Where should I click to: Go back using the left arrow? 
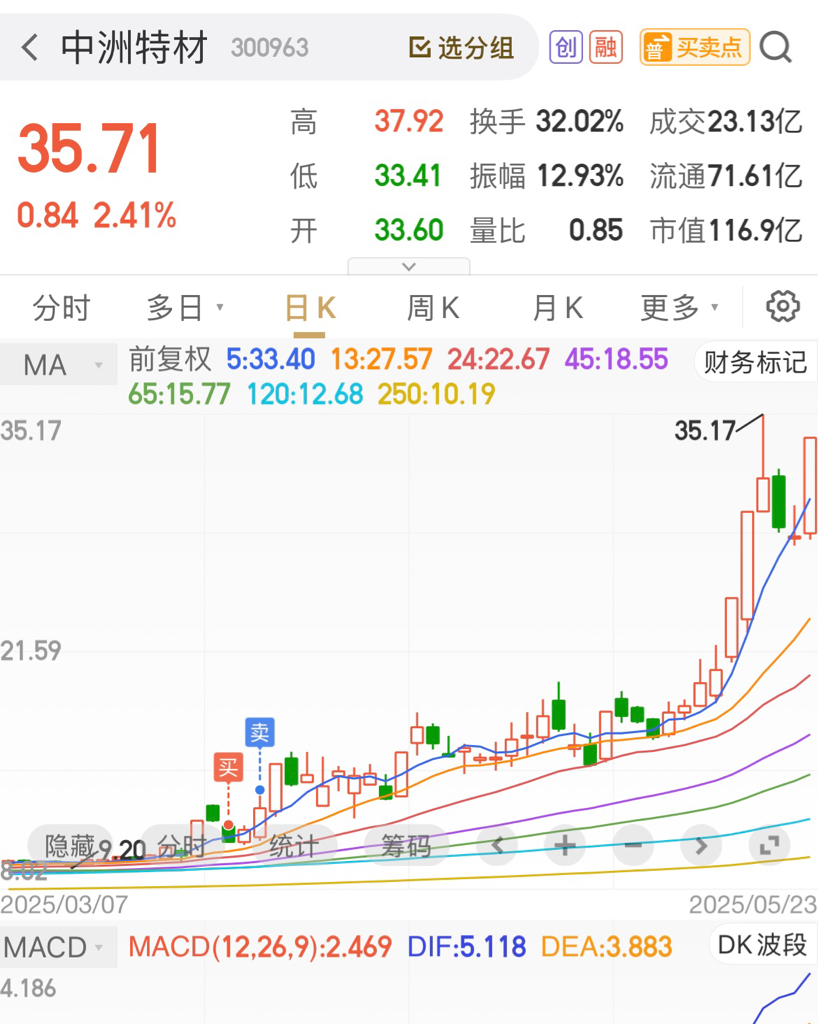29,48
